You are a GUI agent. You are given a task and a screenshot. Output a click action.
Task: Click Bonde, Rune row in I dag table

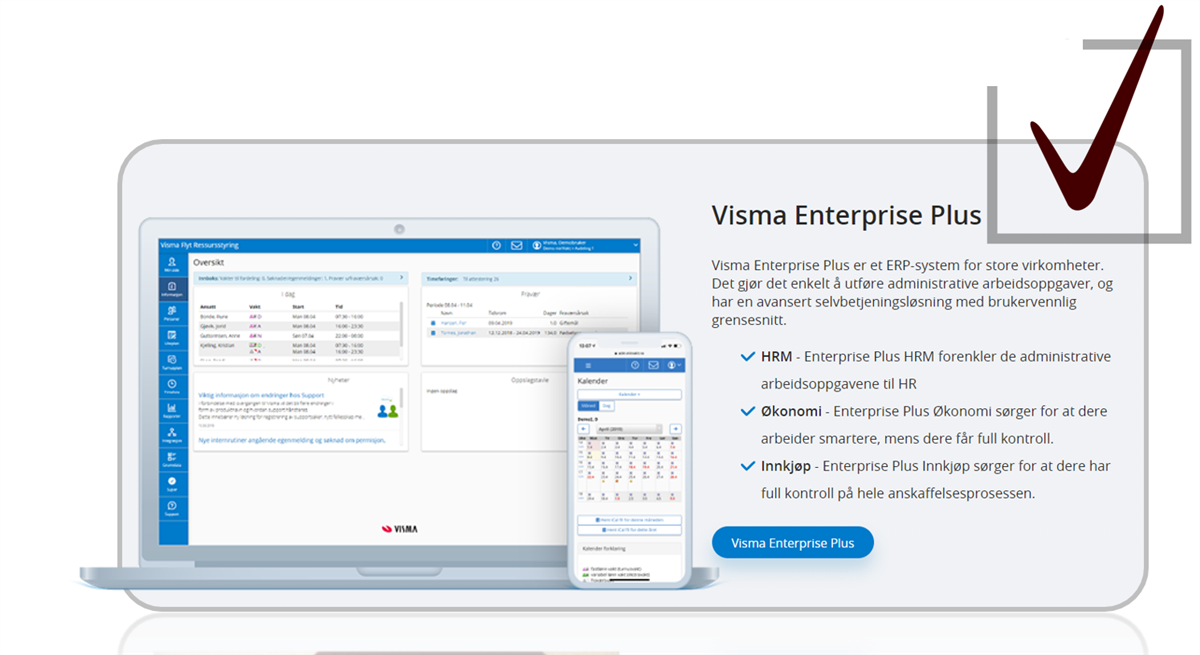click(x=299, y=316)
